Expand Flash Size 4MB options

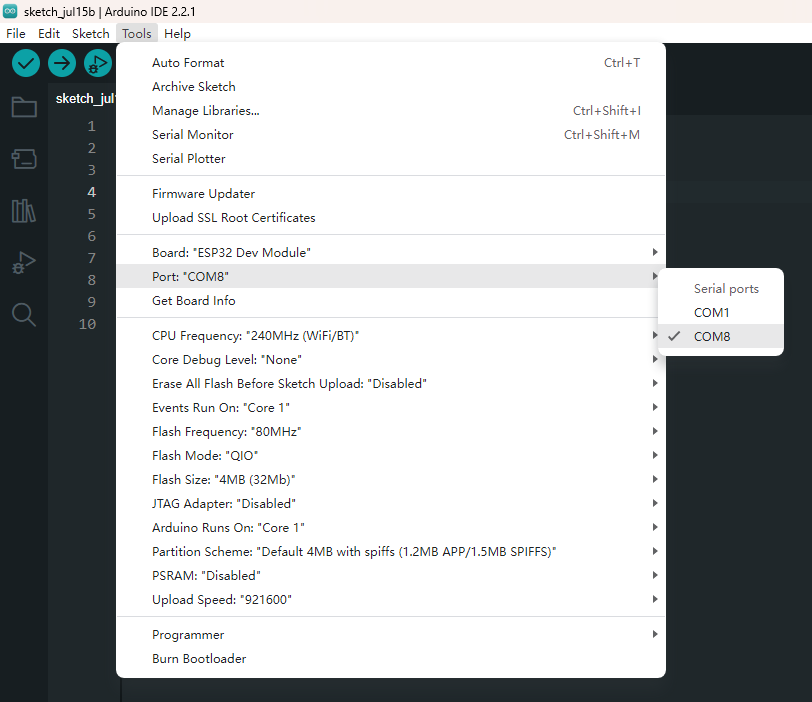click(x=391, y=480)
